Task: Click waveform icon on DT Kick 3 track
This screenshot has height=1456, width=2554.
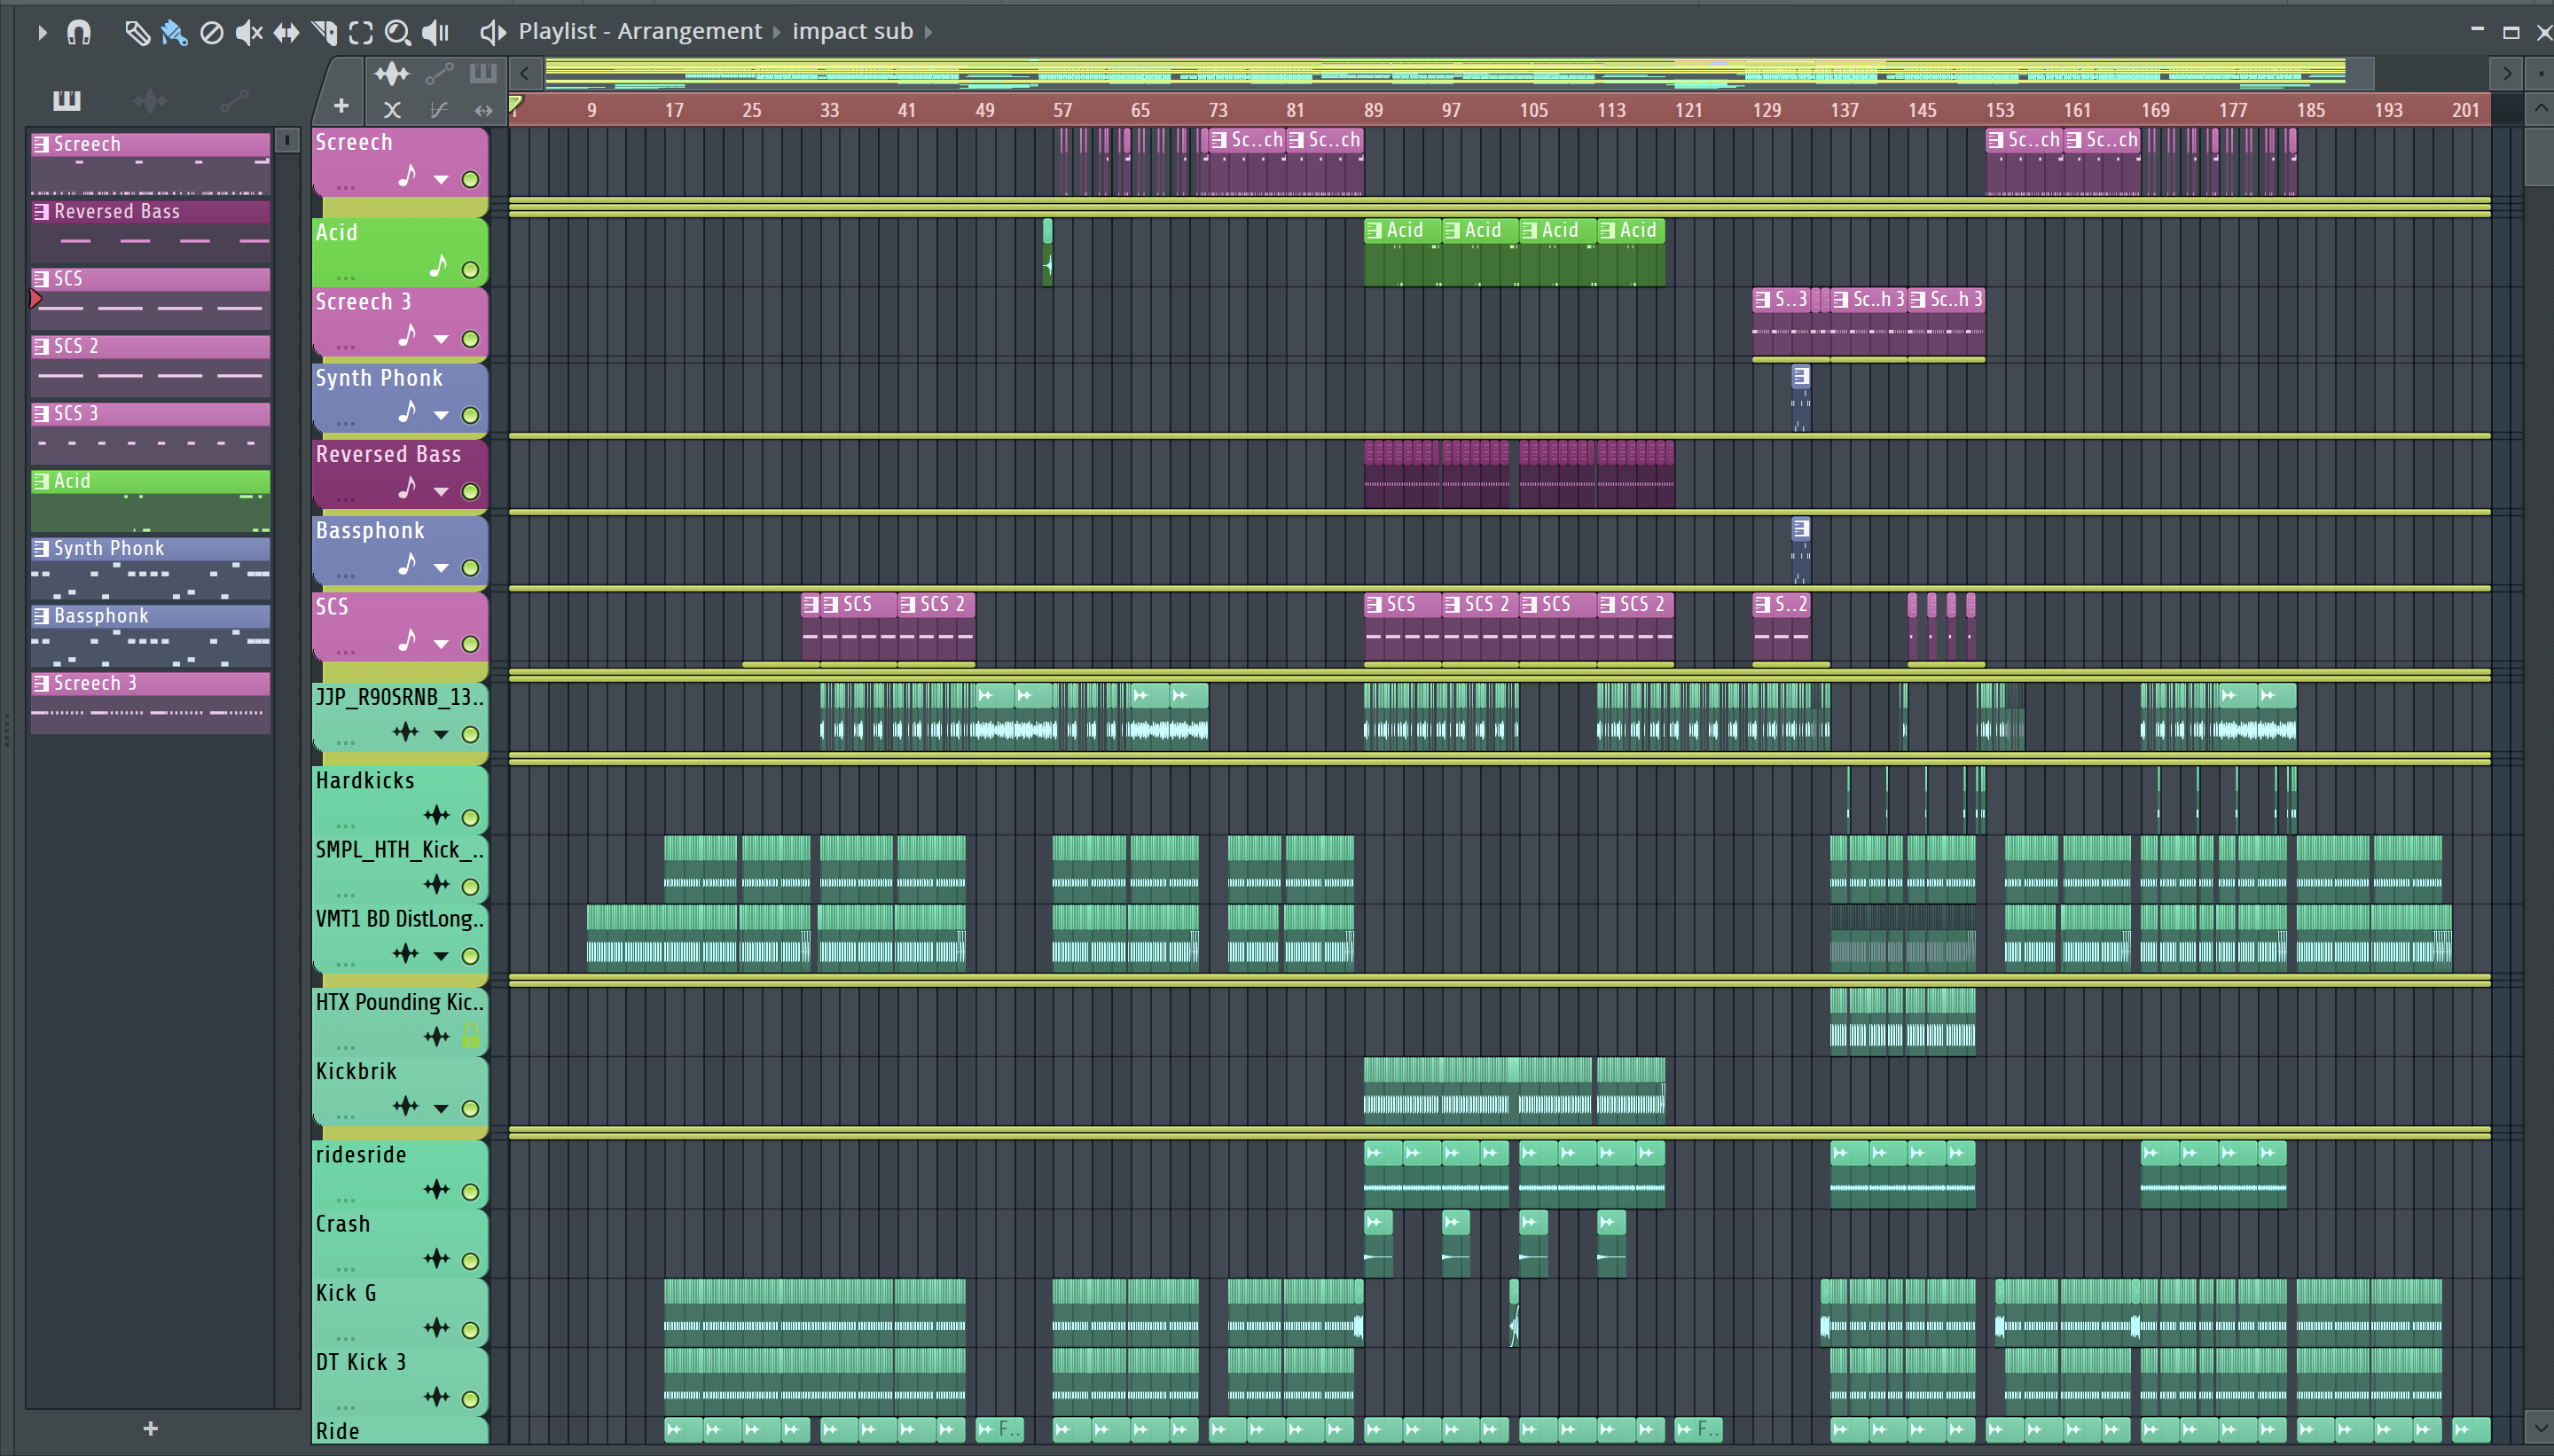Action: [x=436, y=1397]
